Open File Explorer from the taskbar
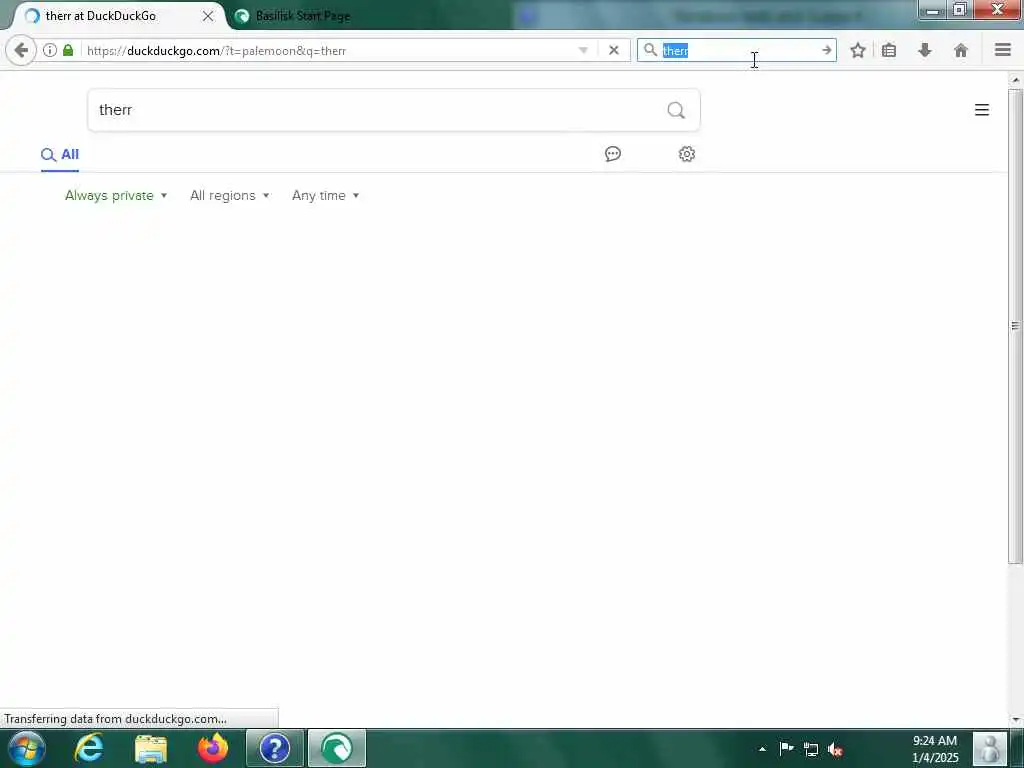The image size is (1024, 768). point(151,748)
